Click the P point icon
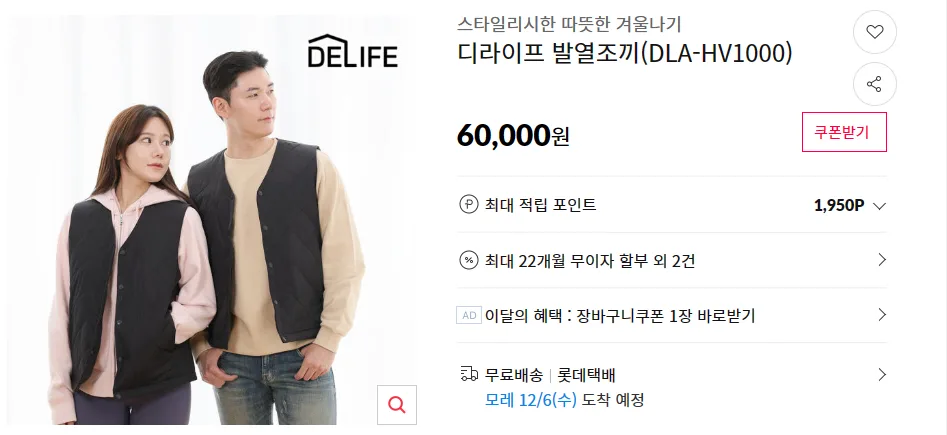Image resolution: width=947 pixels, height=435 pixels. click(469, 205)
